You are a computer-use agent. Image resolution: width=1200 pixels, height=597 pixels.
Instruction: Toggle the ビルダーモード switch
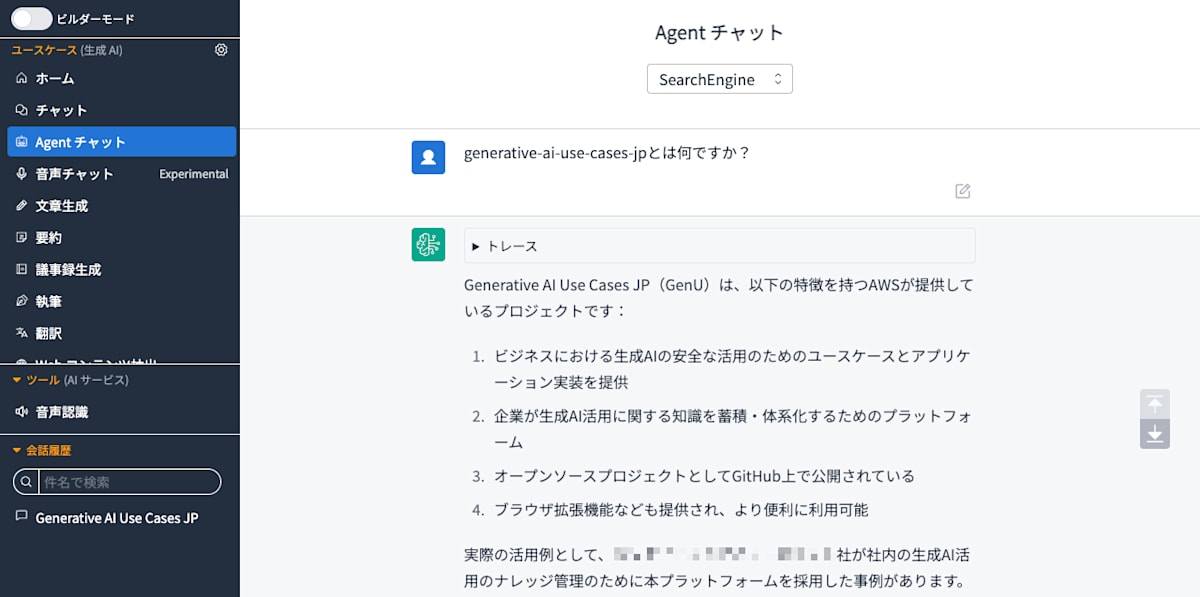[31, 18]
